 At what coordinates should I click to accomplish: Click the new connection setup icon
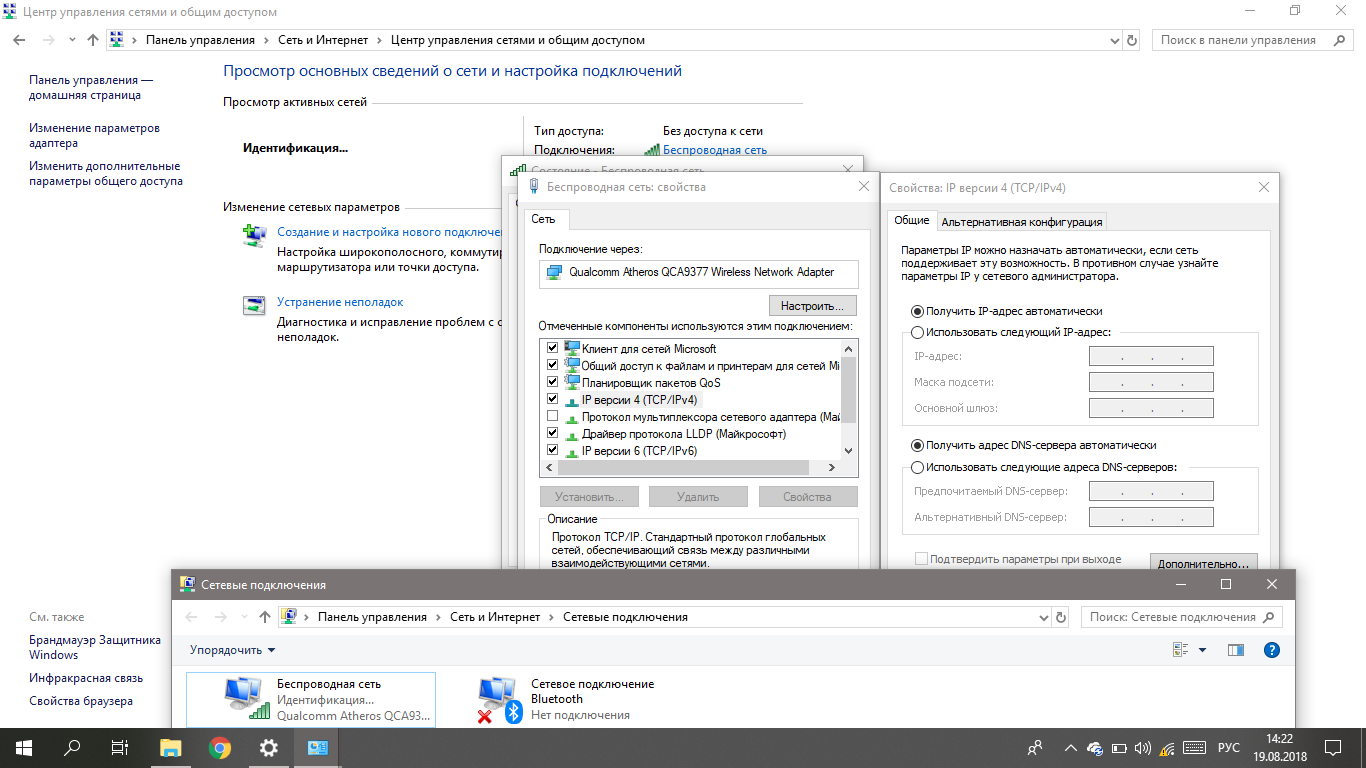click(255, 235)
